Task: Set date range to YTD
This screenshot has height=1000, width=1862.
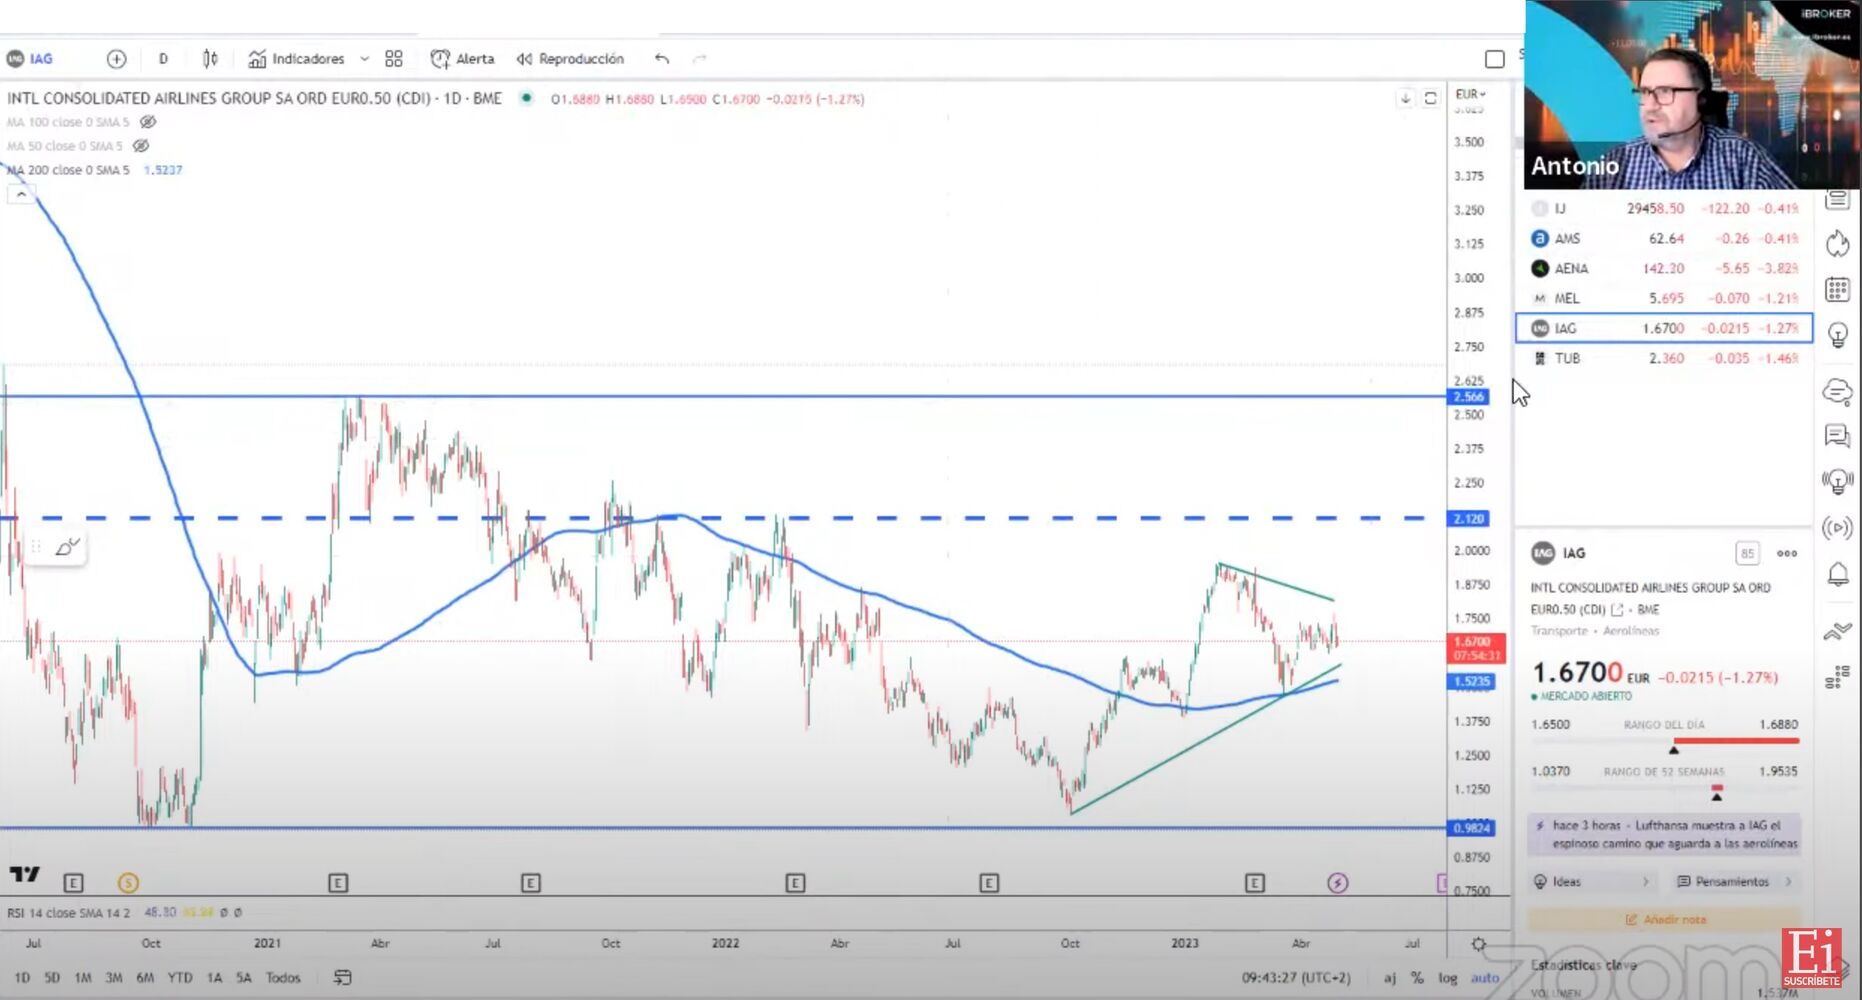Action: [180, 978]
